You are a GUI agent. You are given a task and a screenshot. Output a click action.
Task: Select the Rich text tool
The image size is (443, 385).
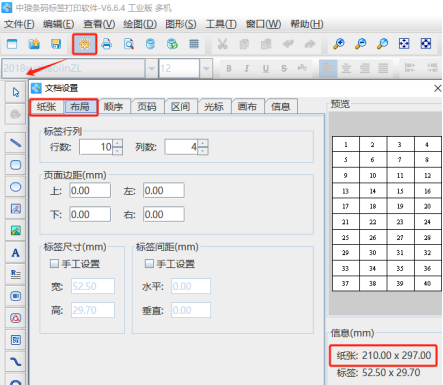click(x=16, y=274)
